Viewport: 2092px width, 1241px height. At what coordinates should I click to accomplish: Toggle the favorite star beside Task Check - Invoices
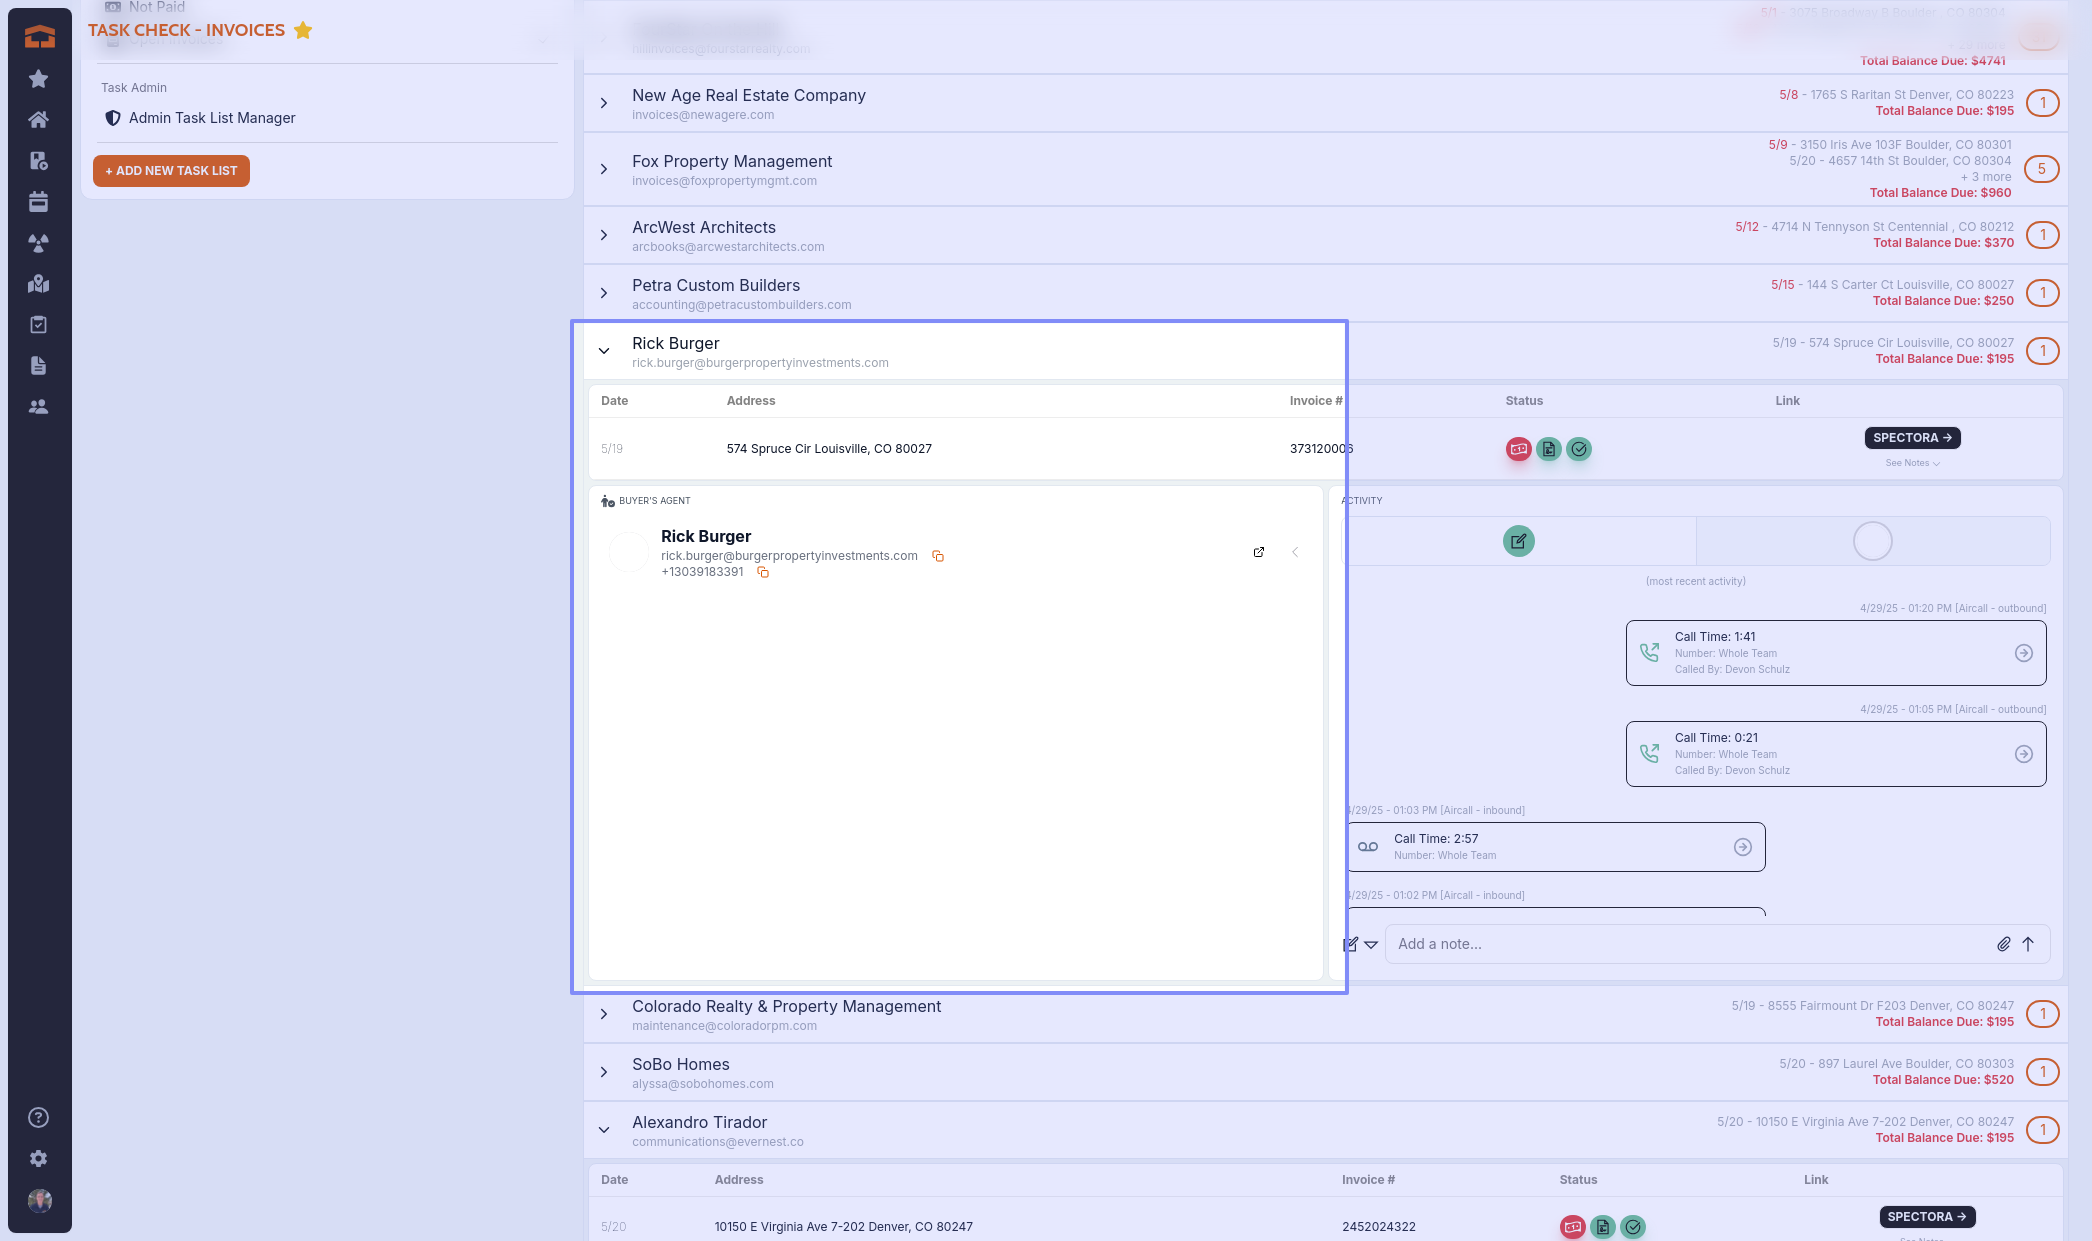[x=303, y=30]
